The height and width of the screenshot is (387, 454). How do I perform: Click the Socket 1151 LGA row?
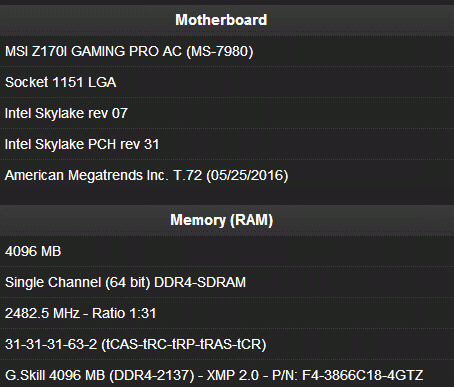point(227,82)
